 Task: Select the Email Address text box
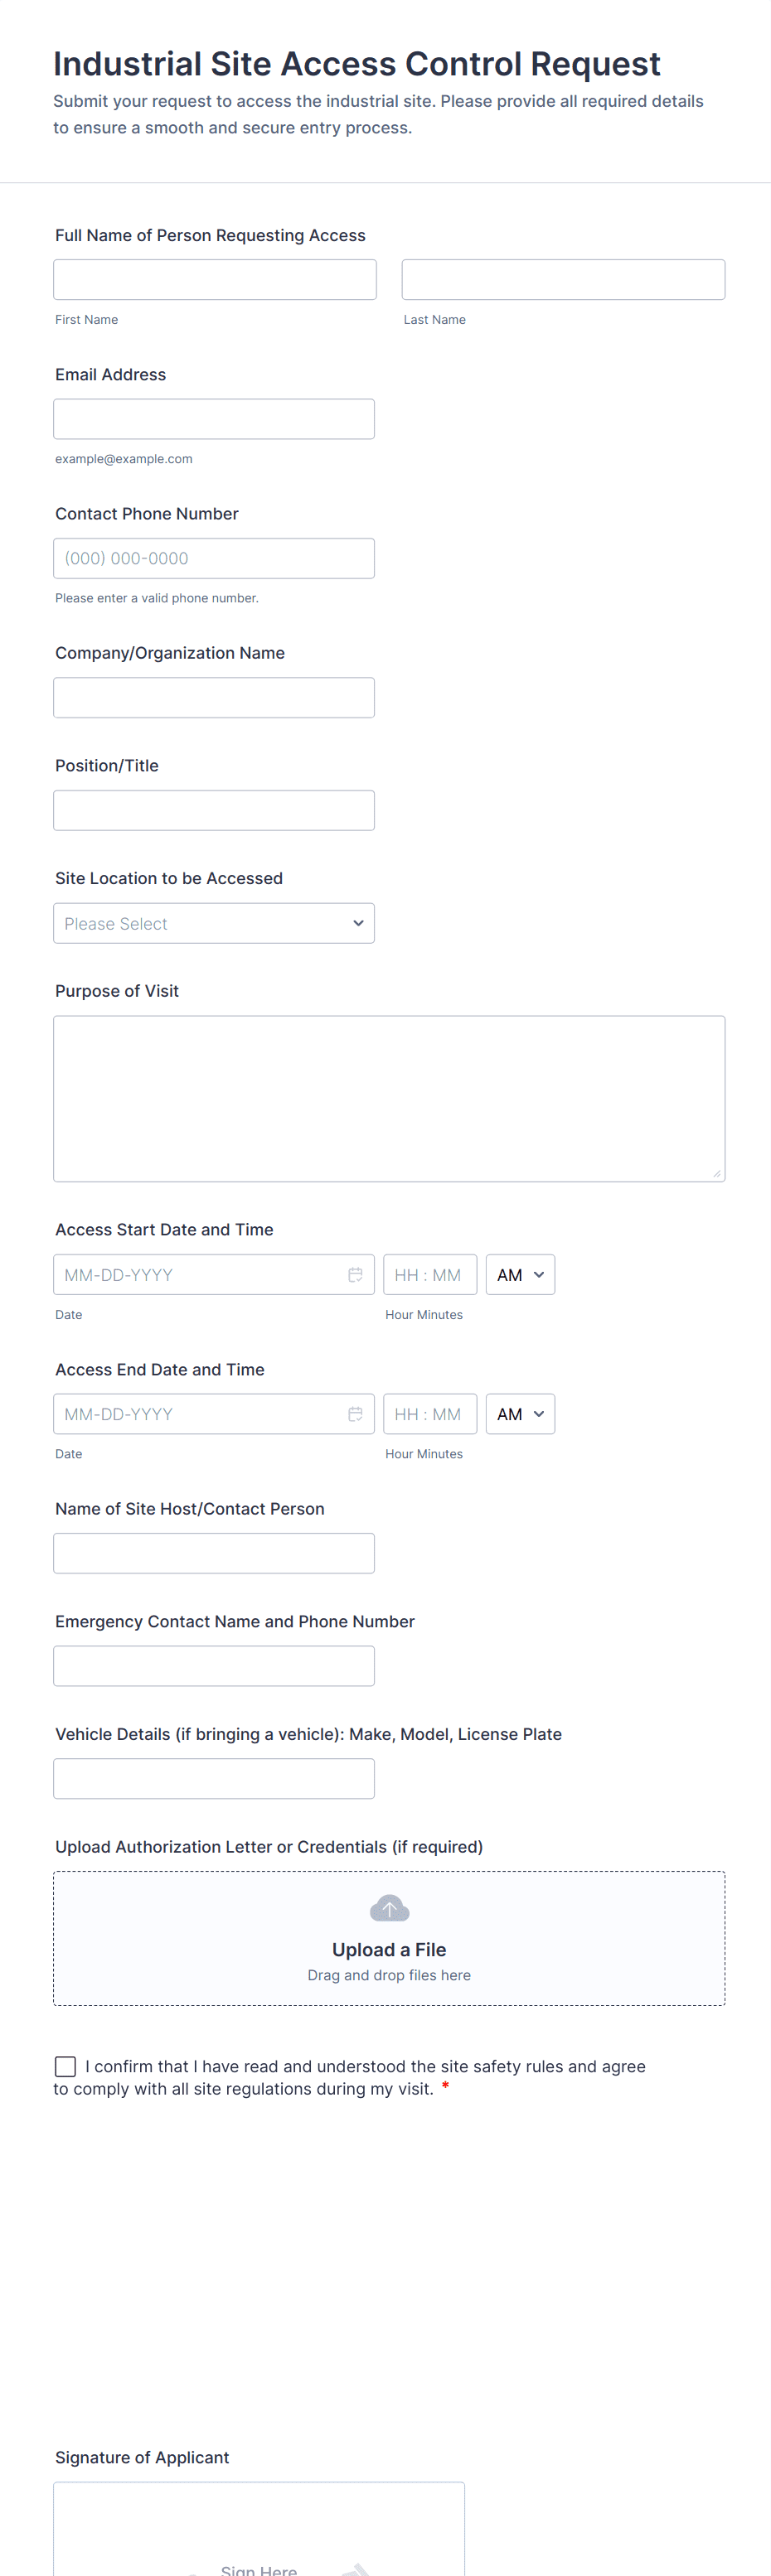214,419
